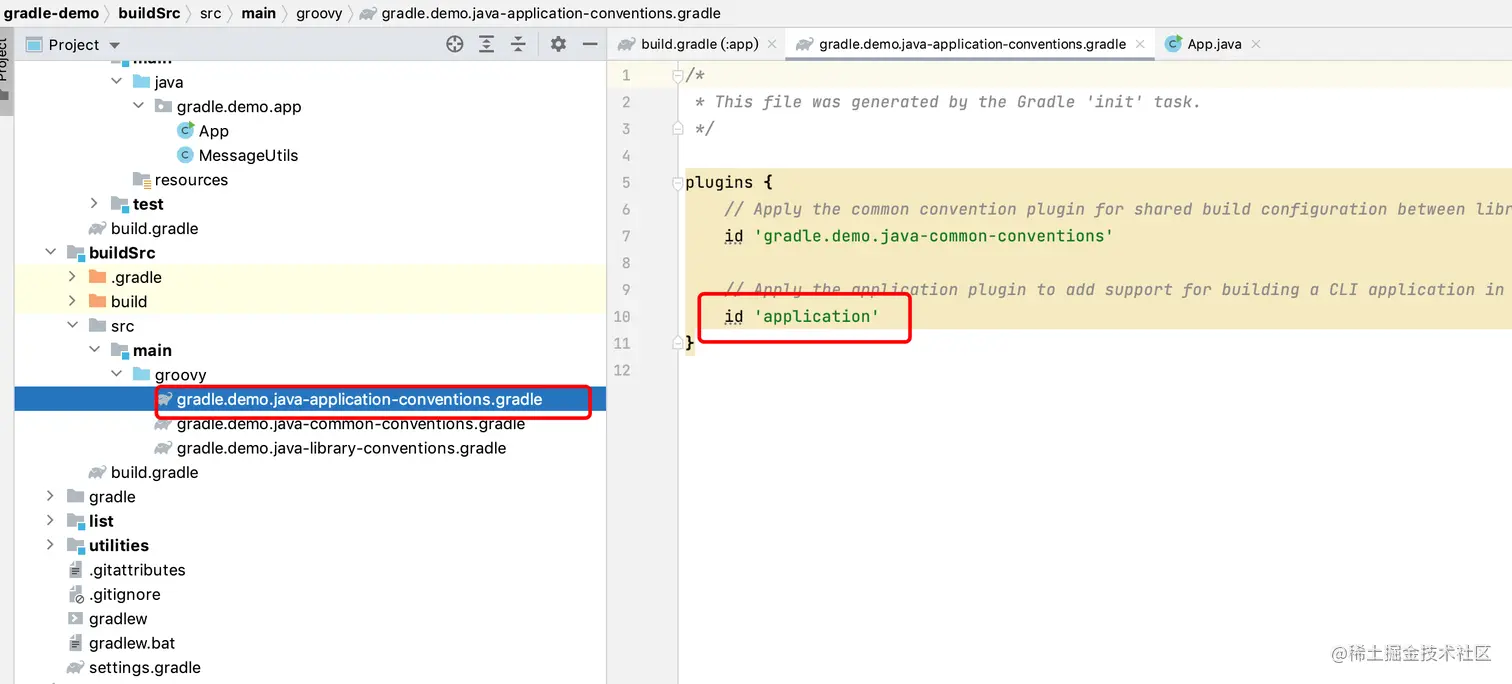Viewport: 1512px width, 684px height.
Task: Collapse the src folder under buildSrc
Action: [x=73, y=326]
